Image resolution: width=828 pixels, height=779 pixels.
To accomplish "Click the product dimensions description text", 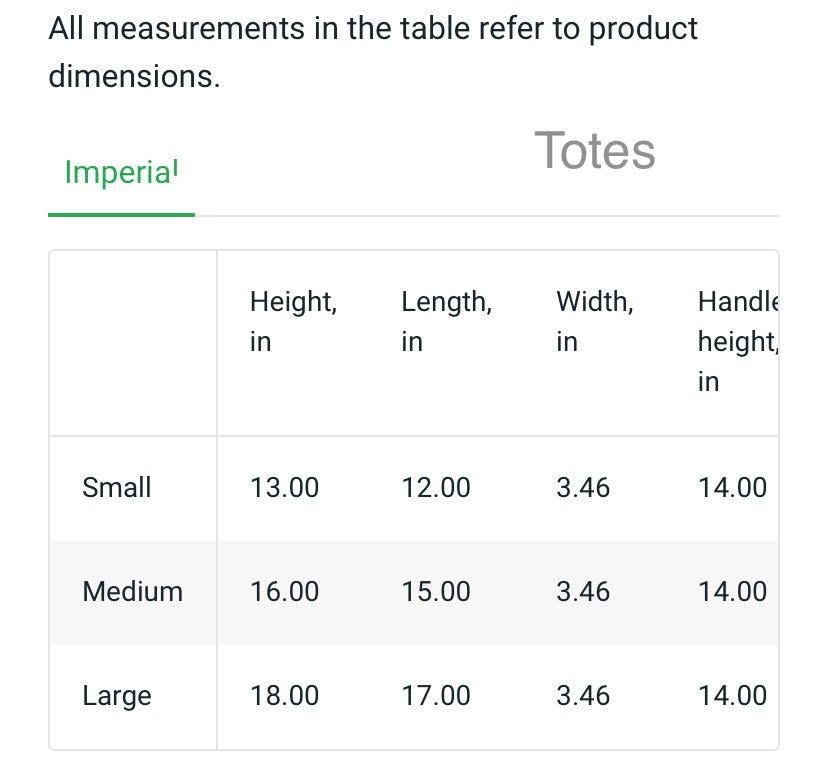I will pyautogui.click(x=373, y=52).
